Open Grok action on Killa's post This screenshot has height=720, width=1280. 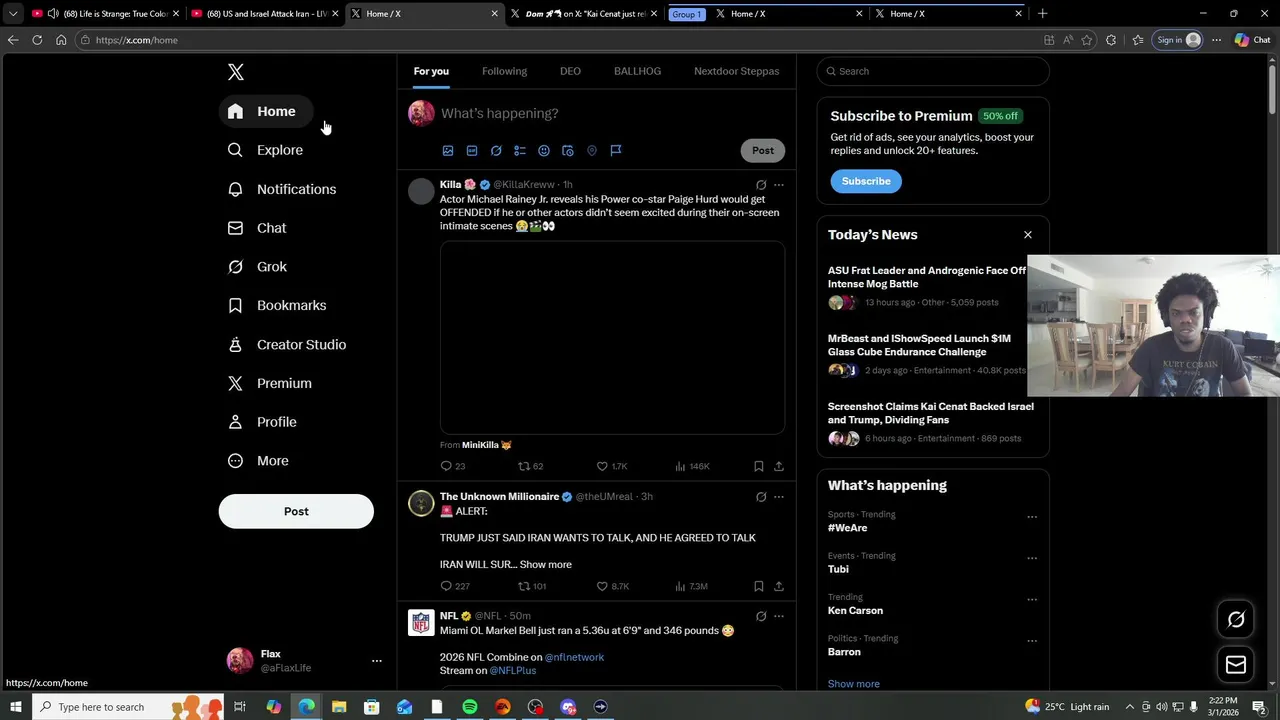point(761,185)
